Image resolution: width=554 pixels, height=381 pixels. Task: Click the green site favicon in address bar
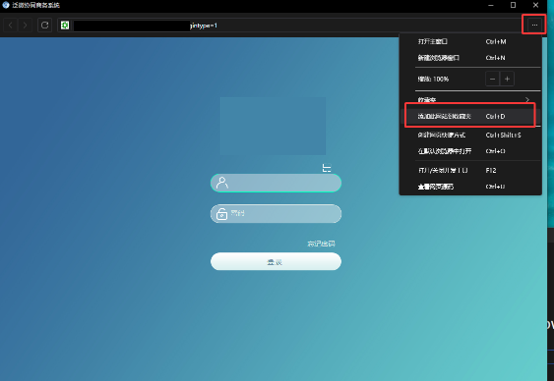tap(65, 25)
